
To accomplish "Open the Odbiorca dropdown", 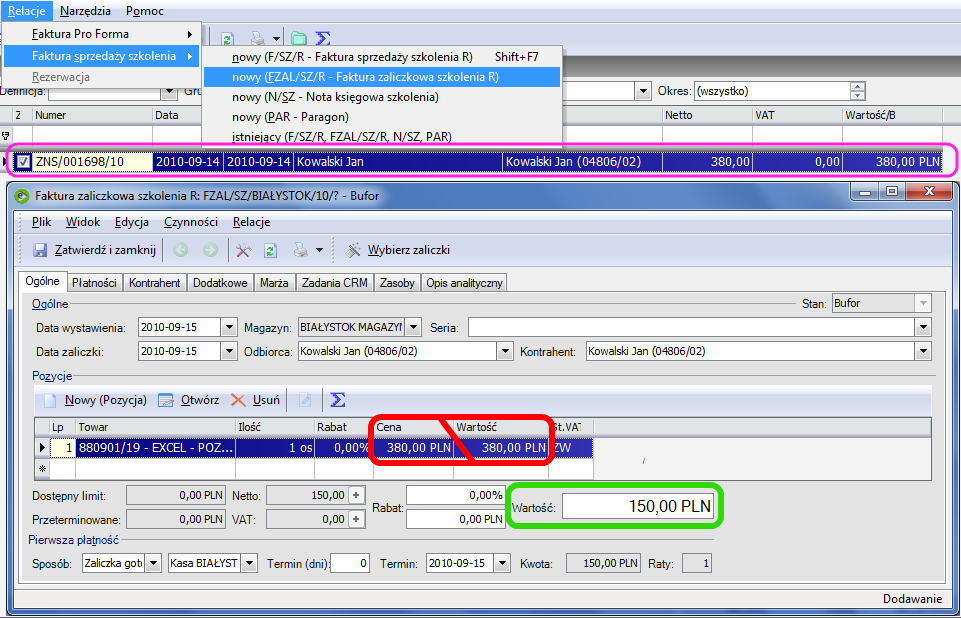I will pos(506,352).
